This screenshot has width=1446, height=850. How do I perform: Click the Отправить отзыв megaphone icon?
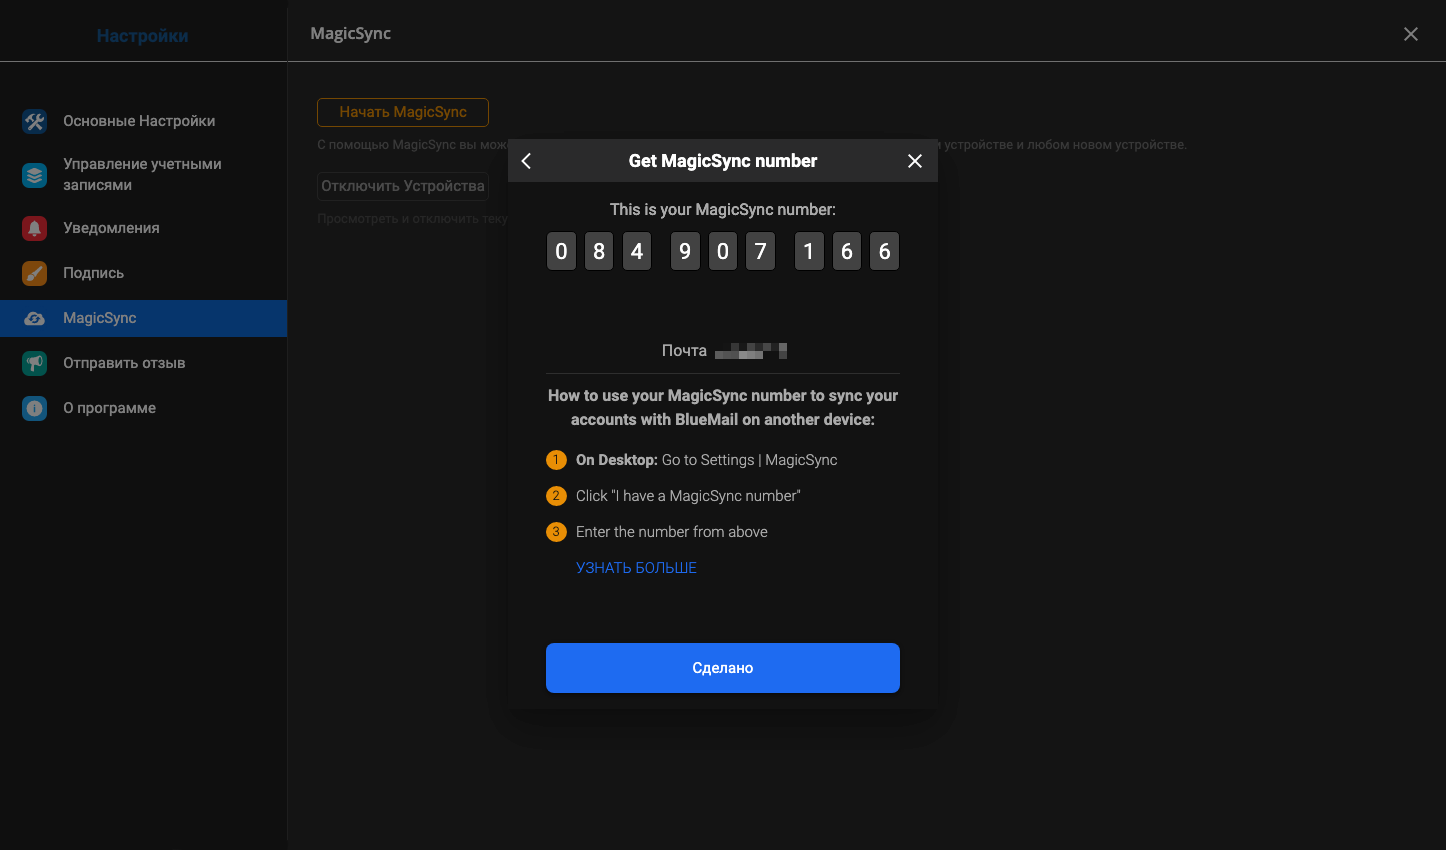(35, 363)
